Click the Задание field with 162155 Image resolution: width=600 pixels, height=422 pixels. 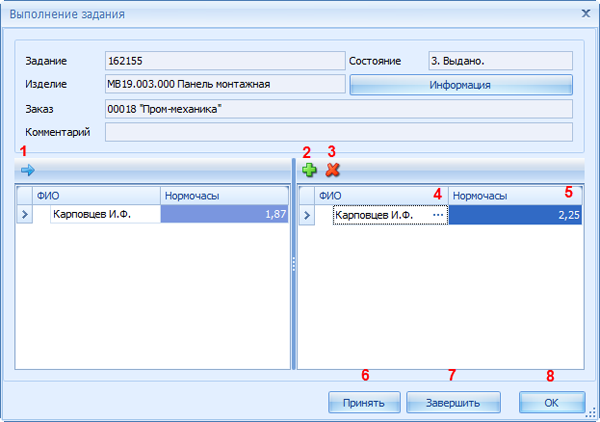pyautogui.click(x=225, y=61)
